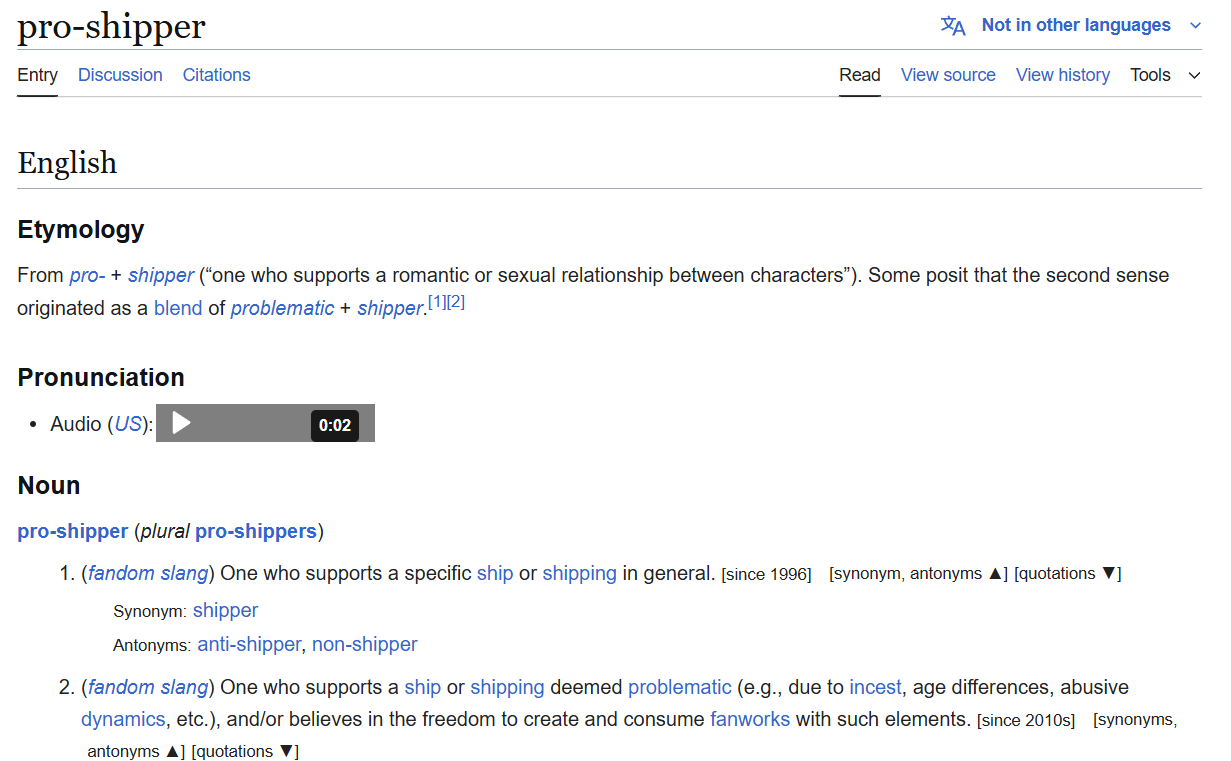Screen dimensions: 1231x761
Task: Open the plural pro-shippers link
Action: (x=256, y=532)
